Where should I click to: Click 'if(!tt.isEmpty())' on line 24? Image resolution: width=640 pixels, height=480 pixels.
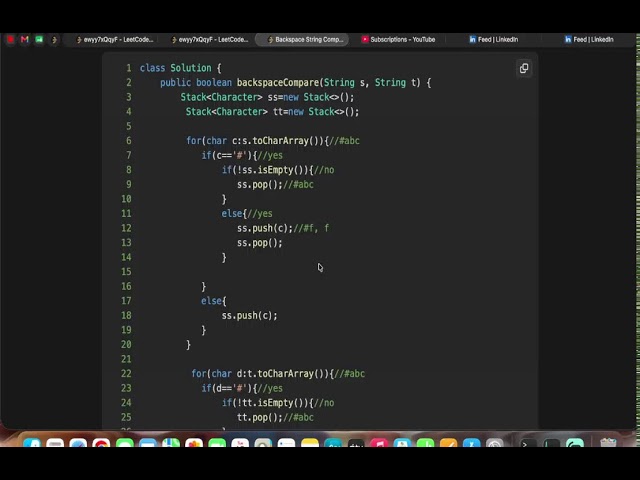[x=265, y=403]
